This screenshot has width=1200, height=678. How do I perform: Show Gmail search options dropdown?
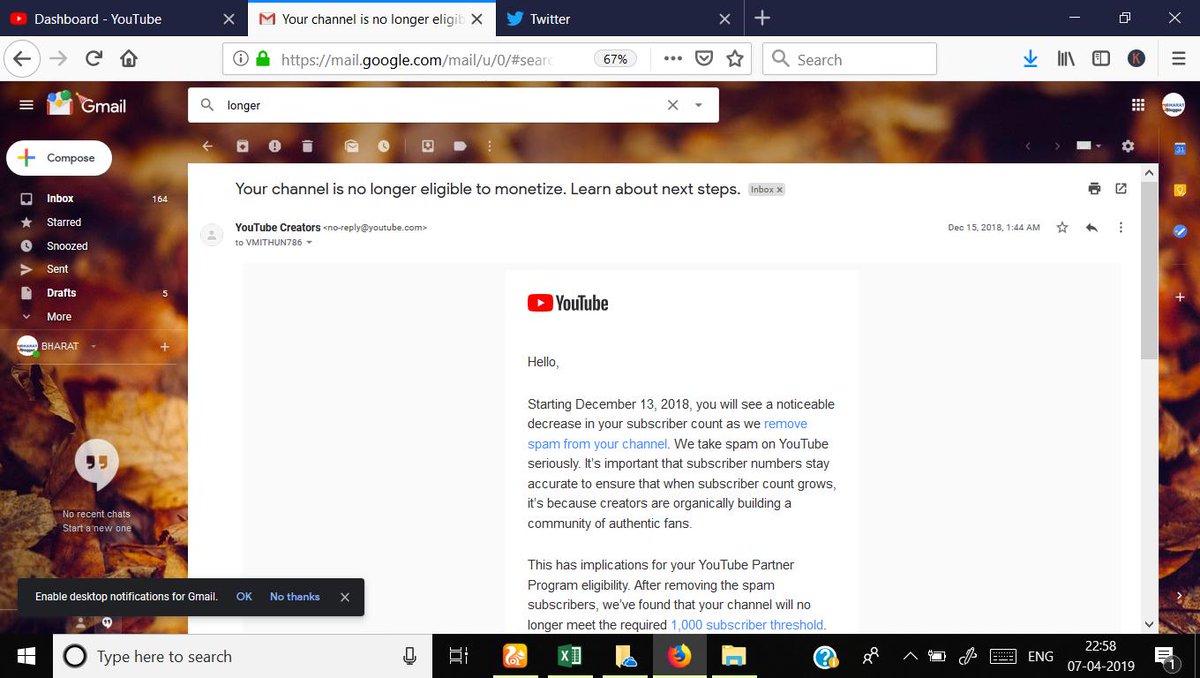[698, 105]
